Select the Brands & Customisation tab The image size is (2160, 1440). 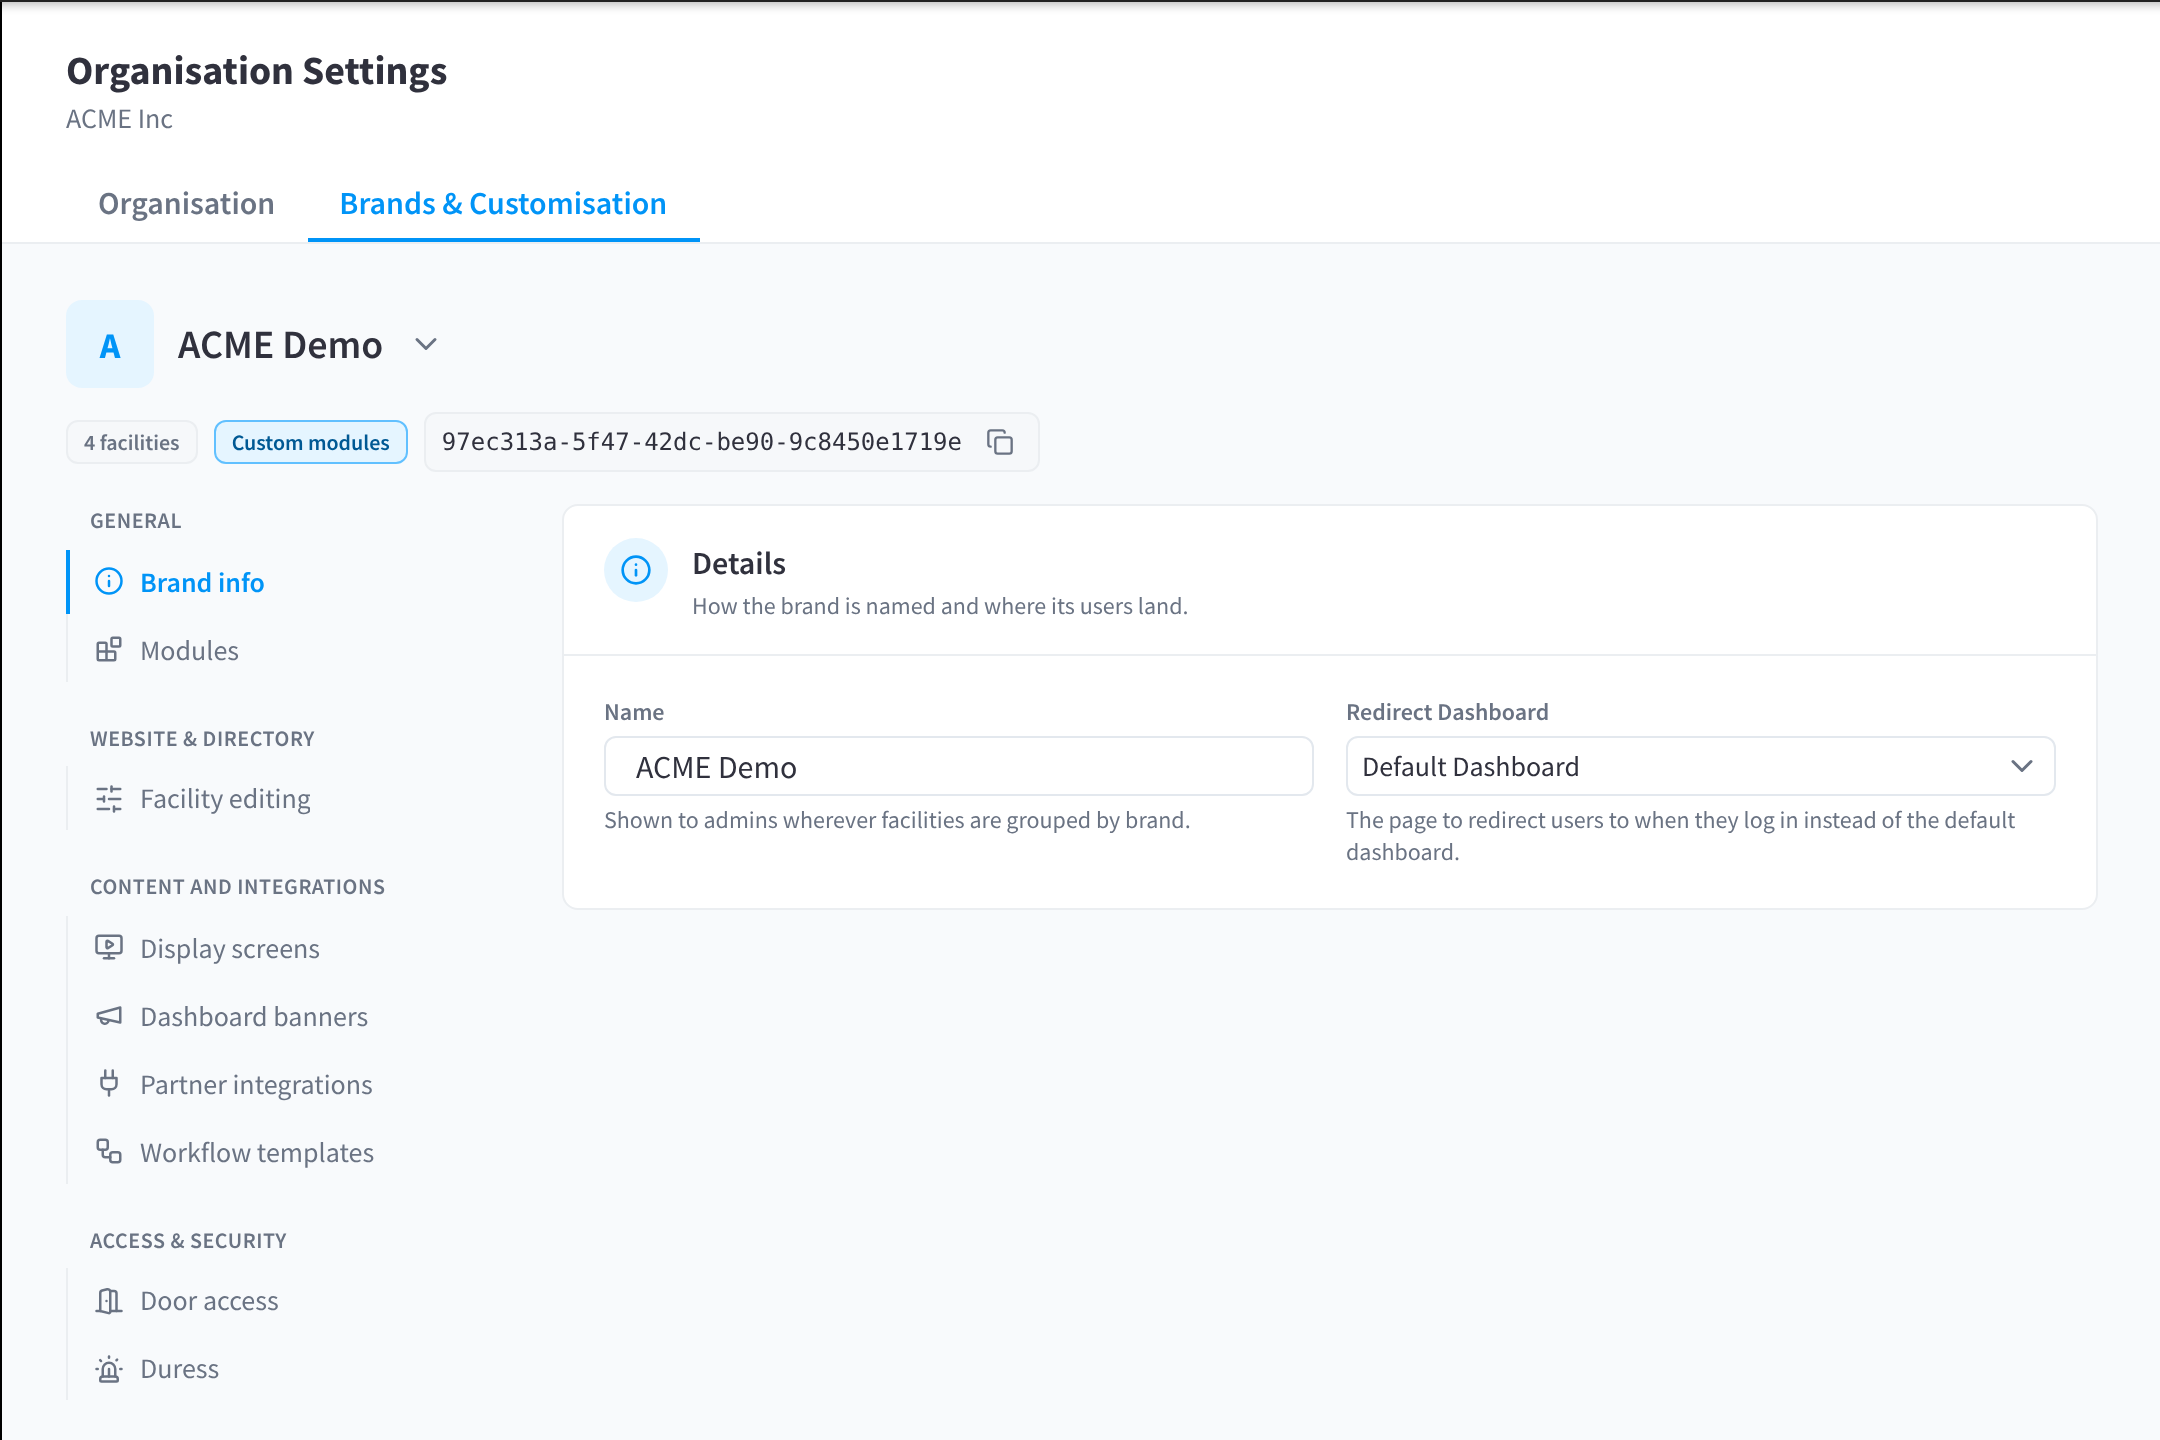click(x=503, y=203)
